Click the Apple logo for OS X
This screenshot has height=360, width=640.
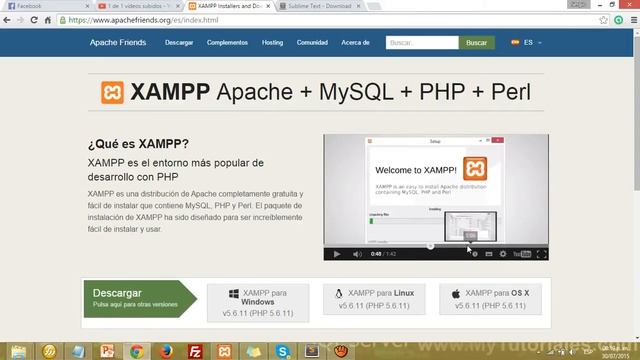(456, 293)
